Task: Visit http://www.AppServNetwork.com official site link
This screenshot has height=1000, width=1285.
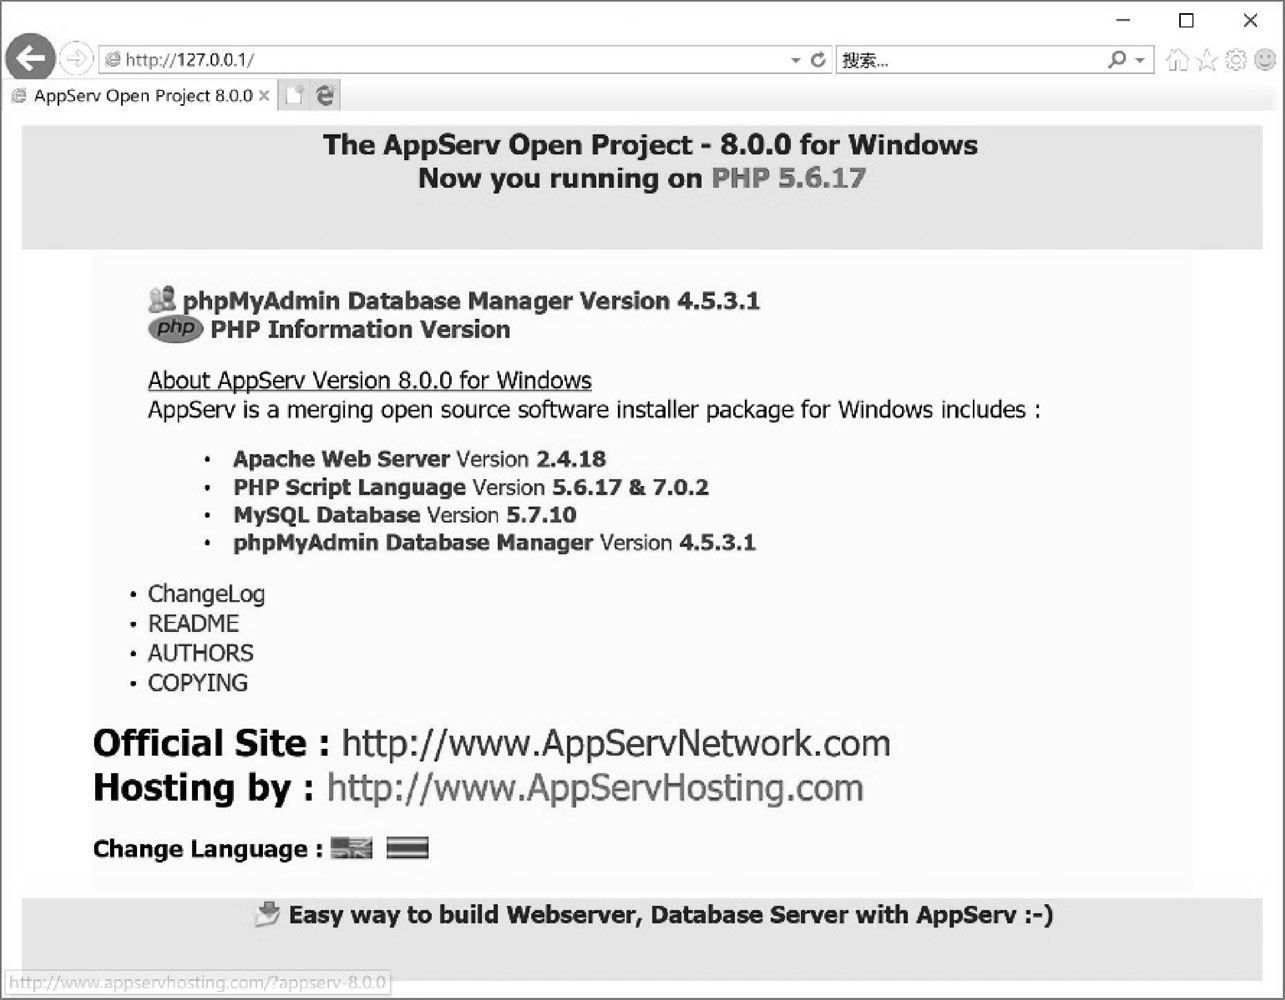Action: coord(616,744)
